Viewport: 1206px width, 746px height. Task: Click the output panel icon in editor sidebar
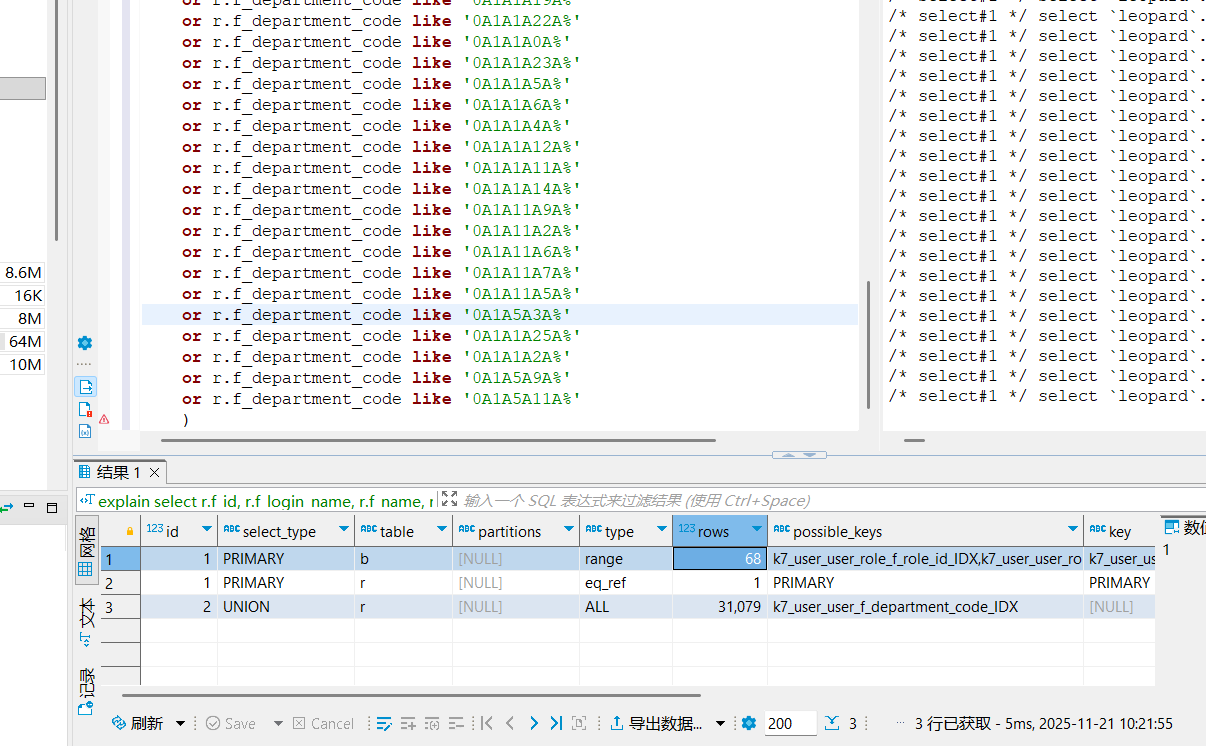[x=85, y=387]
